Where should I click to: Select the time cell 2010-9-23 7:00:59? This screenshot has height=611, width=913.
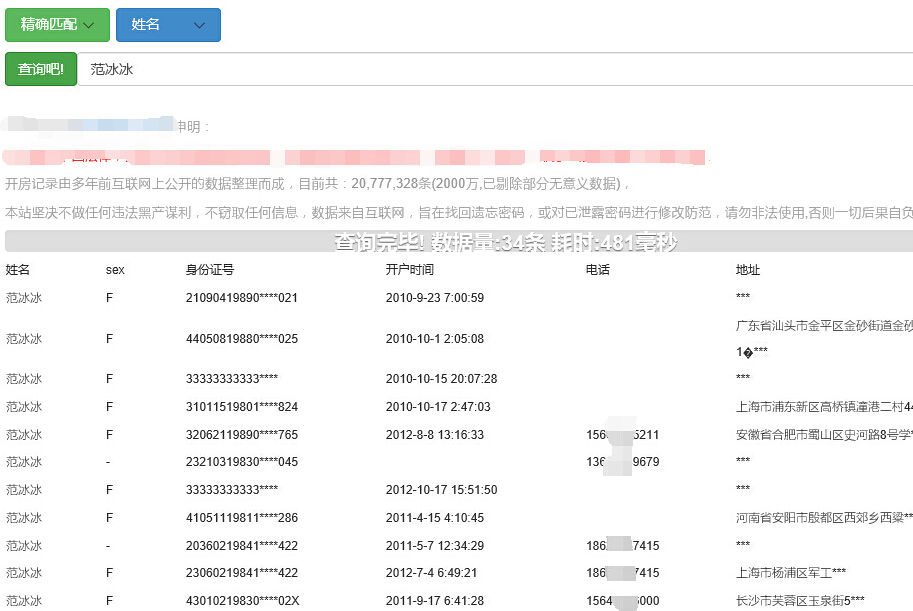[434, 298]
